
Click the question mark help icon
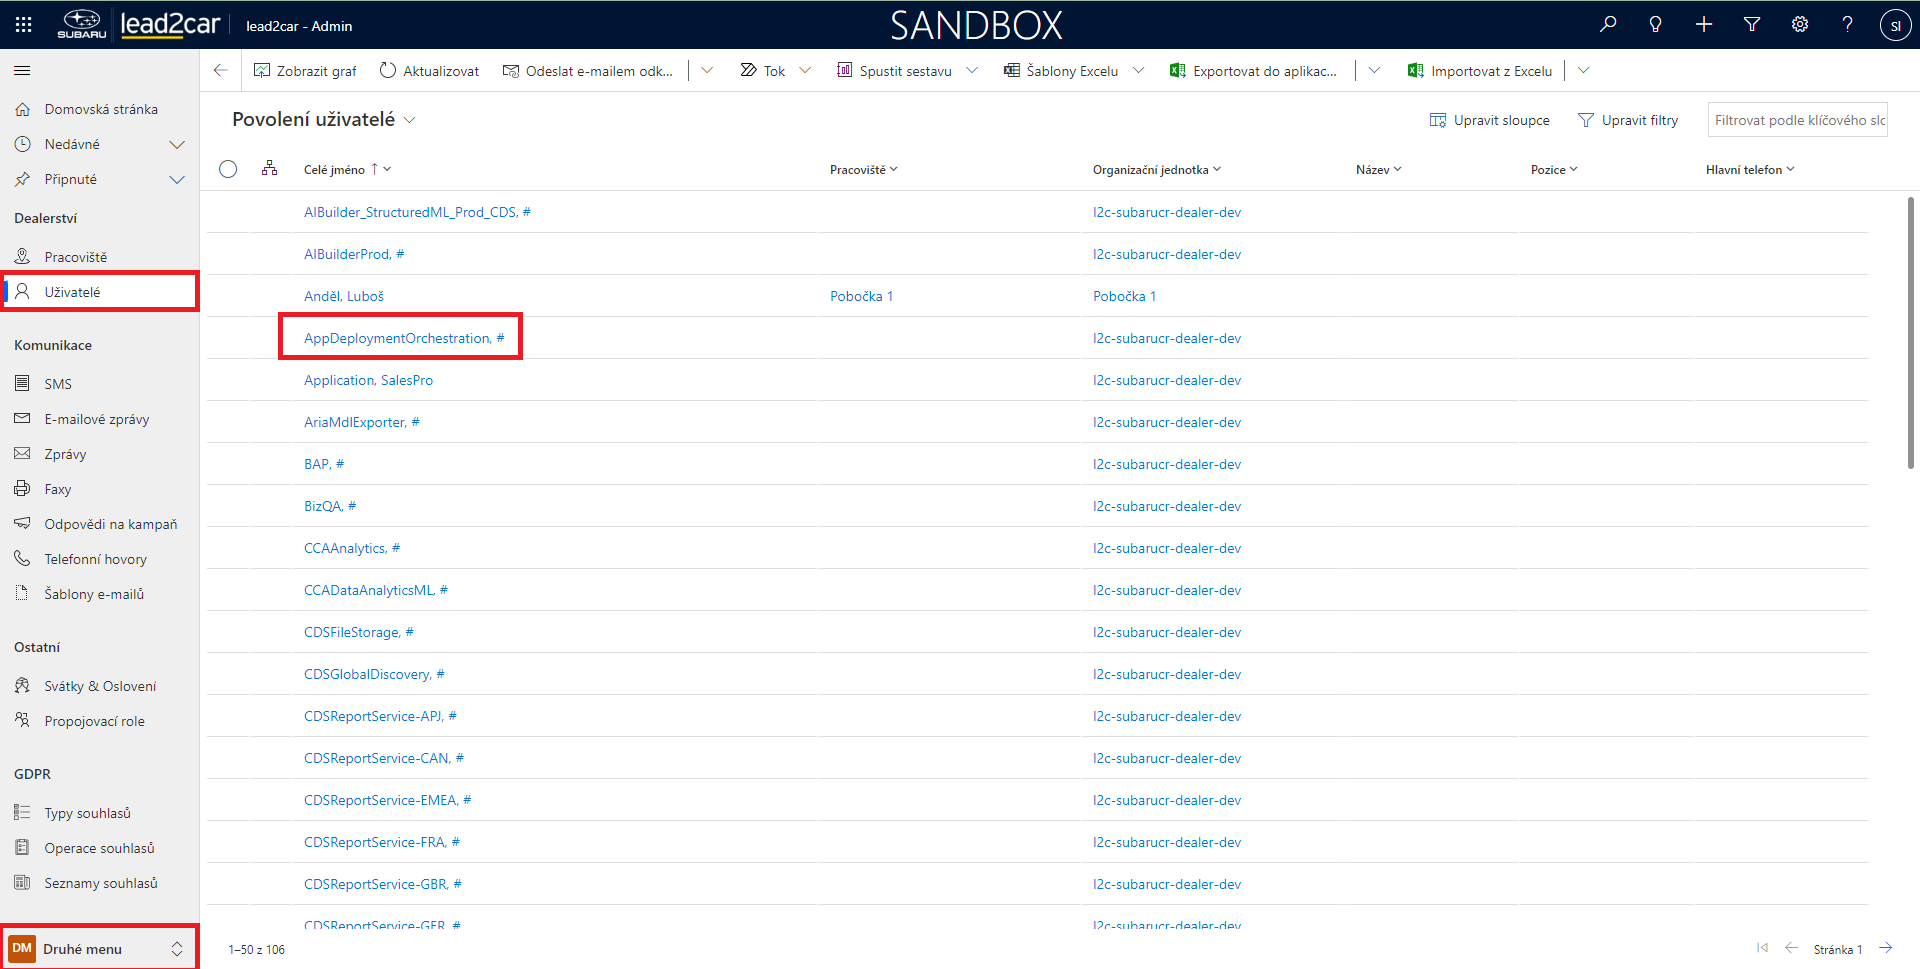[1847, 25]
